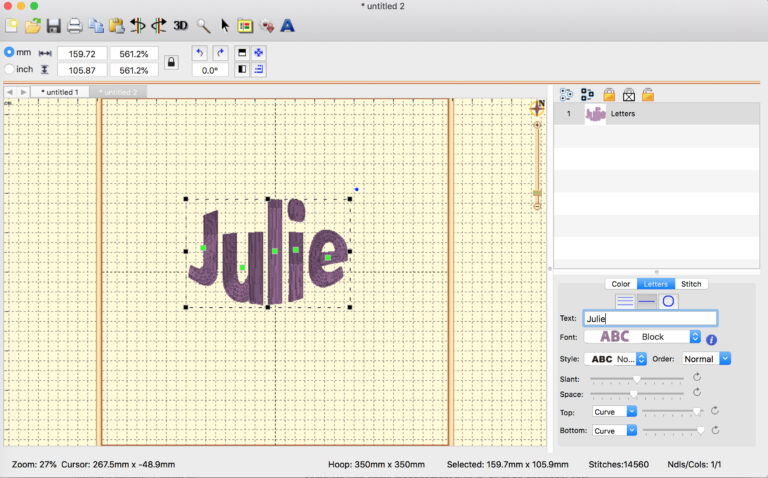Reset the Slant slider value
768x478 pixels.
click(696, 377)
